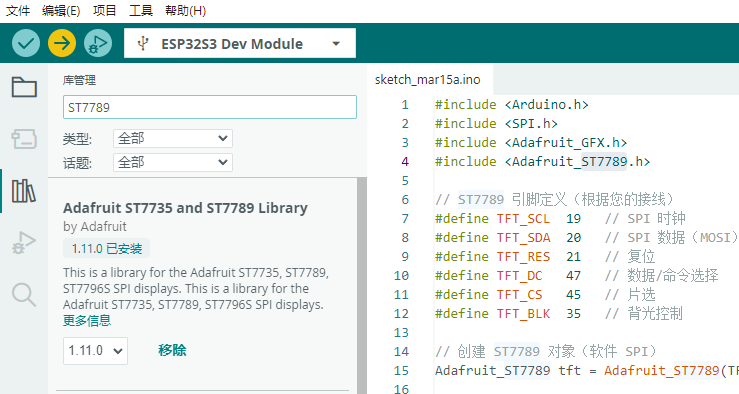Screen dimensions: 739x394
Task: Click code line #include <Arduino.h>
Action: 511,105
